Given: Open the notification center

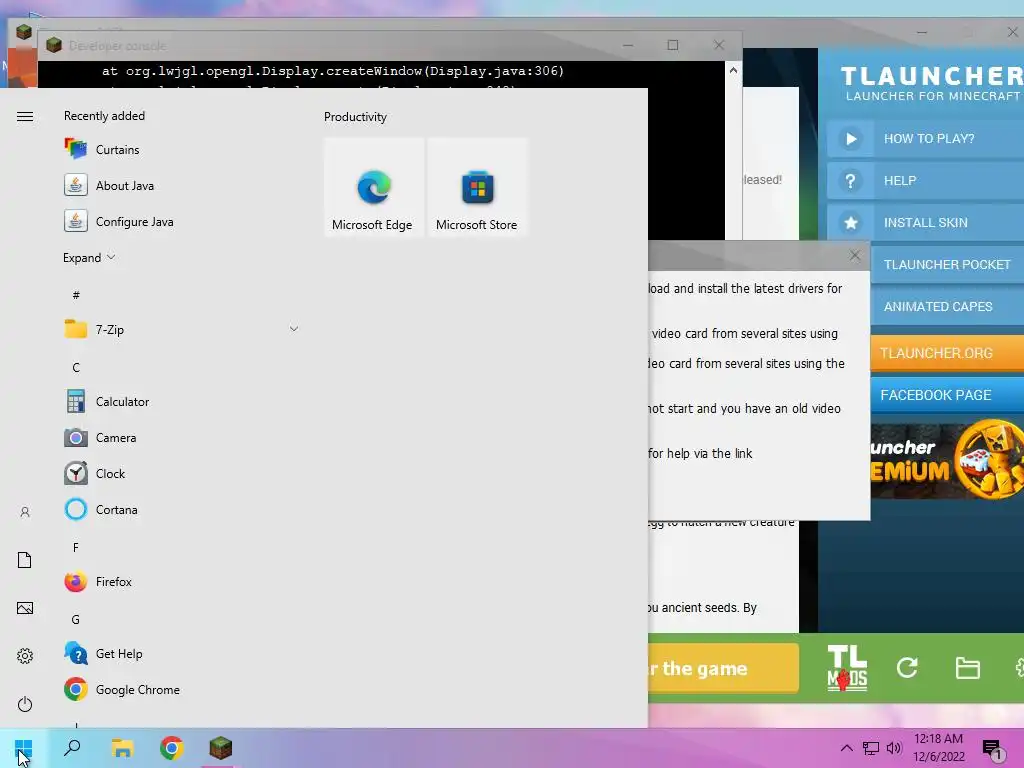Looking at the screenshot, I should point(993,749).
